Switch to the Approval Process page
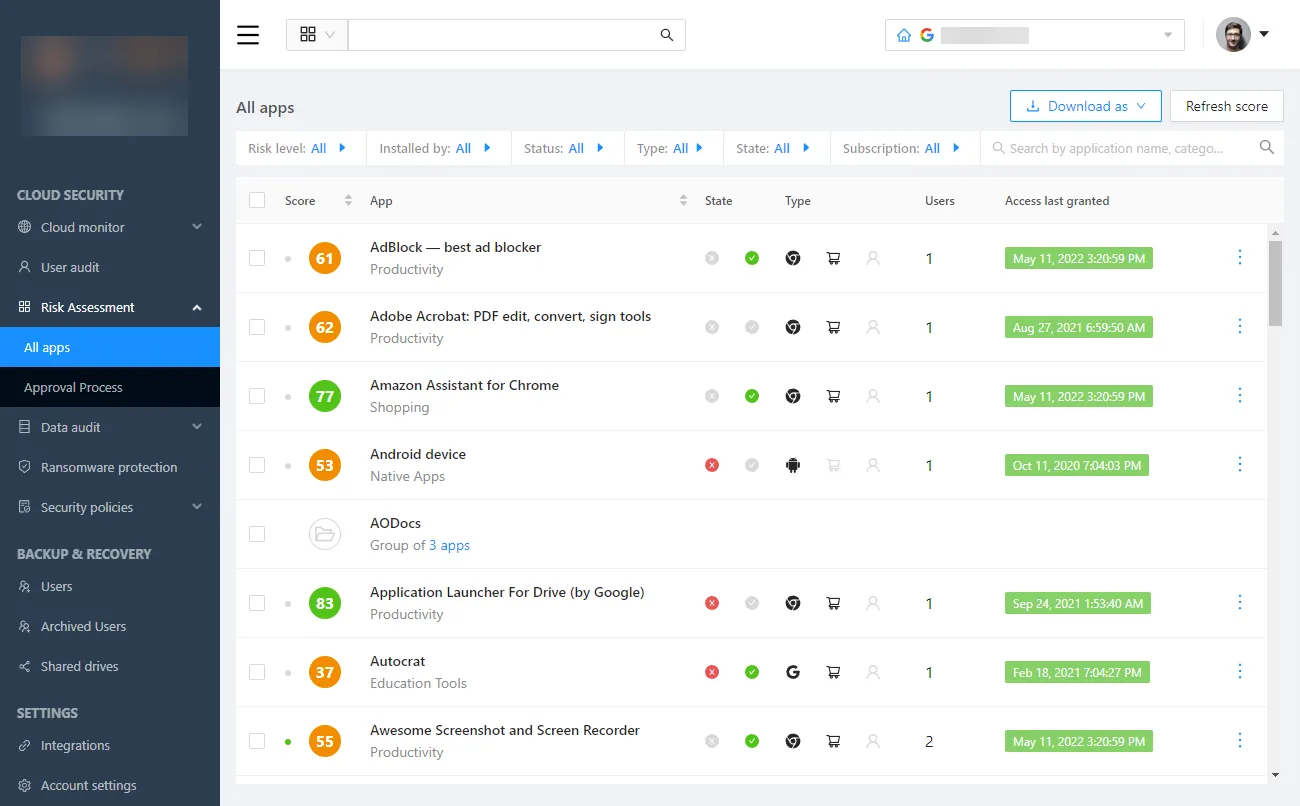The width and height of the screenshot is (1300, 806). click(x=74, y=387)
